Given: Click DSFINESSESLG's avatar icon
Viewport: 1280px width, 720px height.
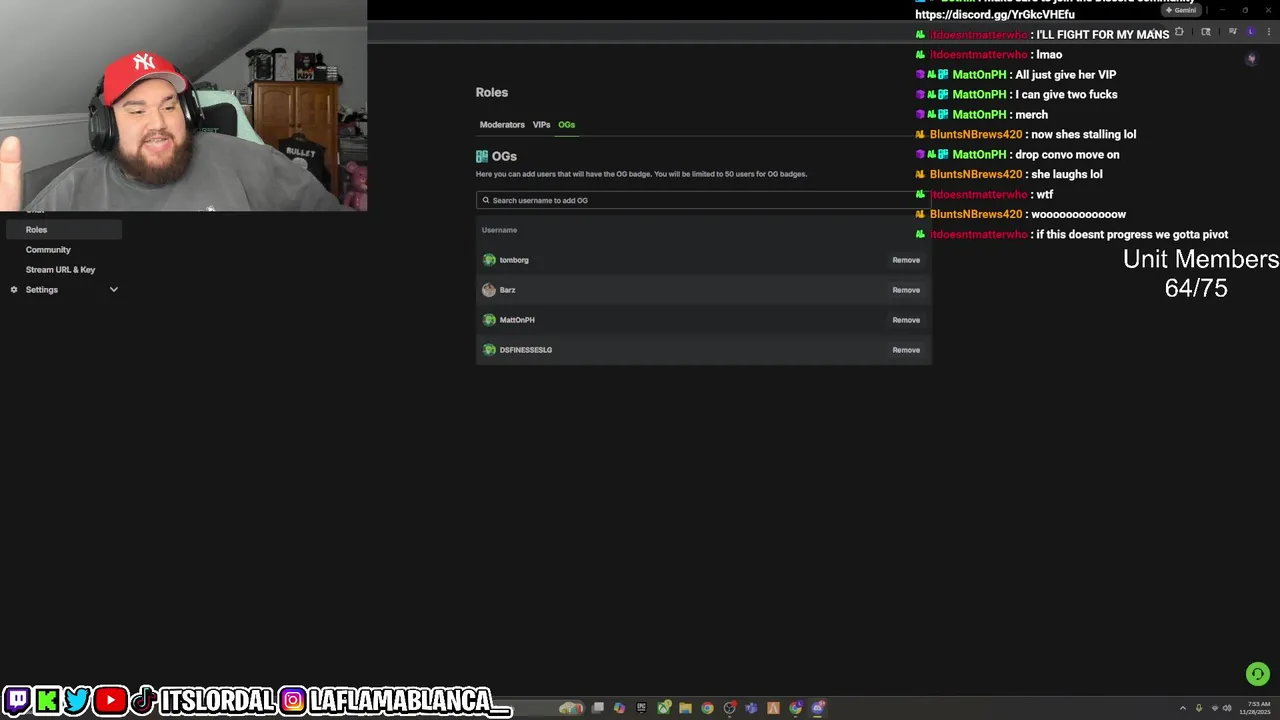Looking at the screenshot, I should pos(489,350).
